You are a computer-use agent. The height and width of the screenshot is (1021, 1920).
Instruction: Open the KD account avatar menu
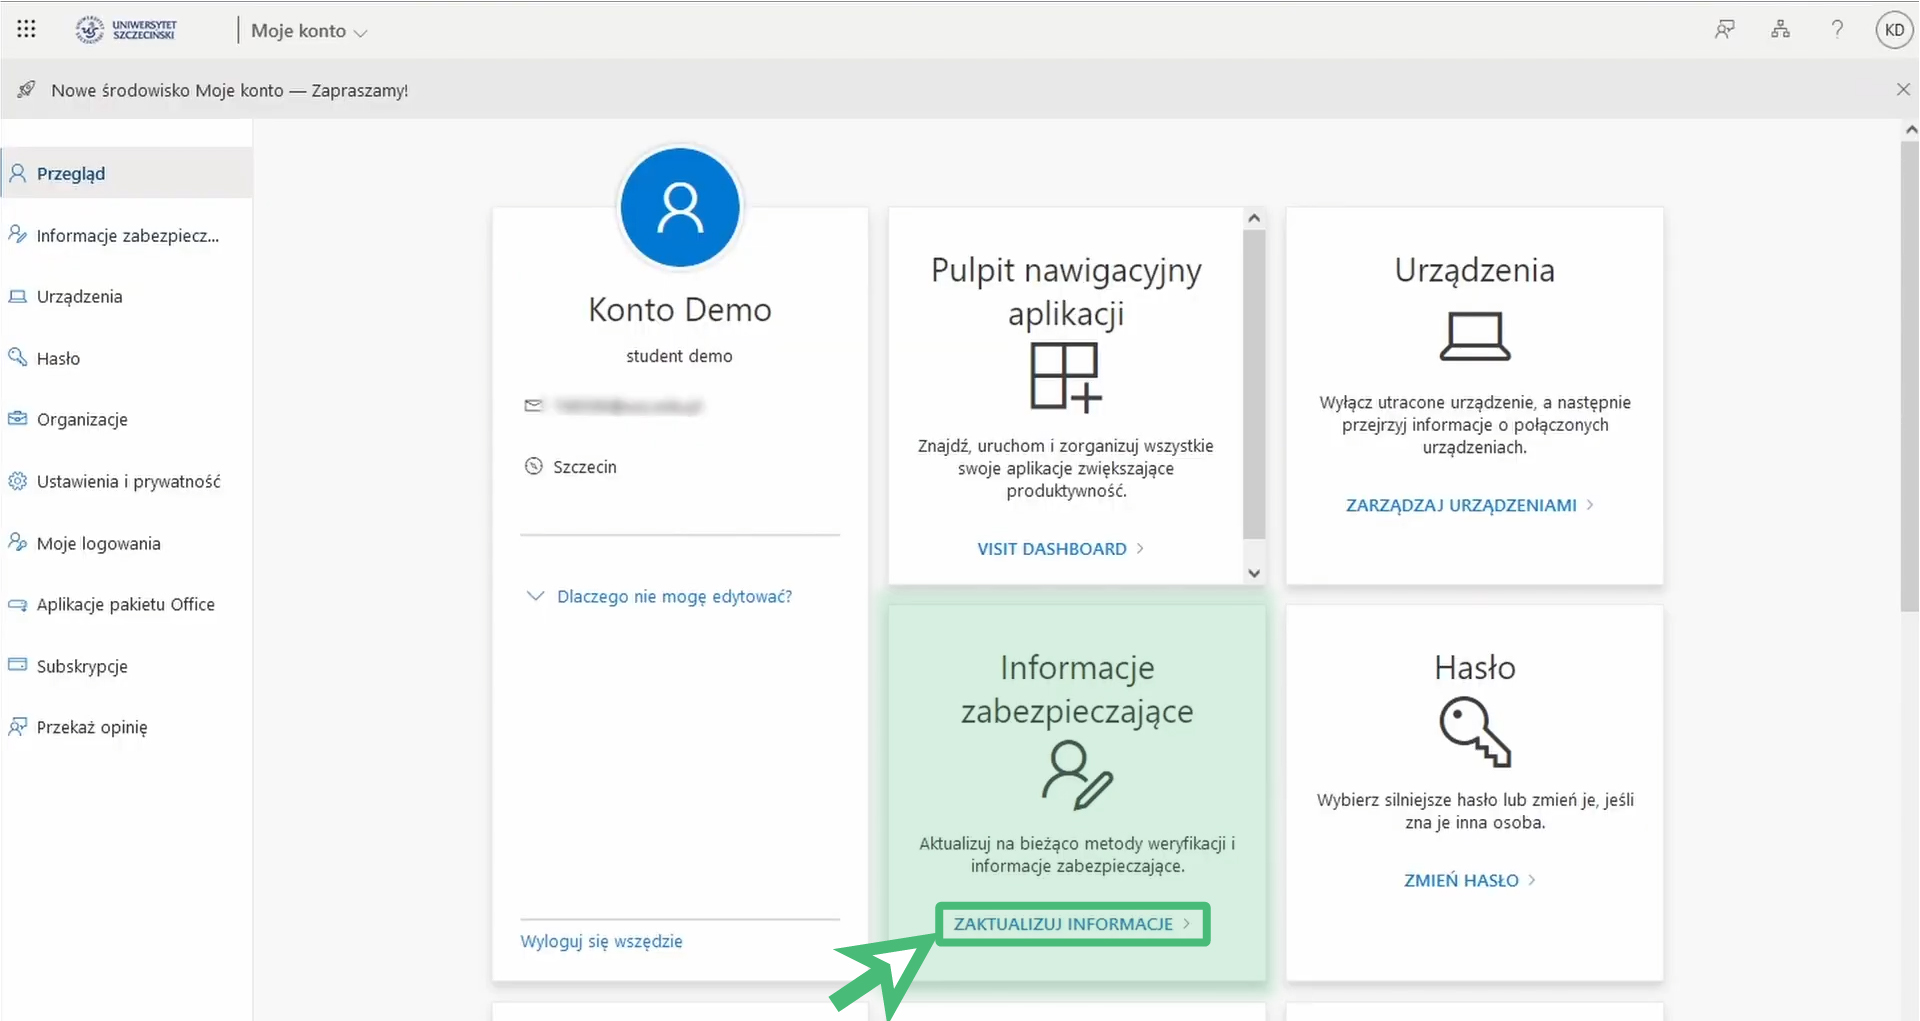1894,30
